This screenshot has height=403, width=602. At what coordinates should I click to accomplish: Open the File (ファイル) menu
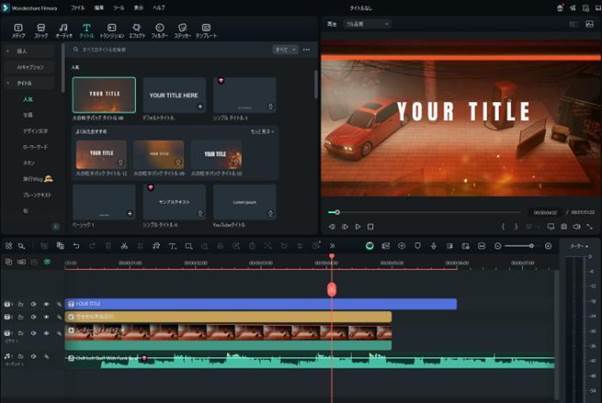tap(78, 7)
